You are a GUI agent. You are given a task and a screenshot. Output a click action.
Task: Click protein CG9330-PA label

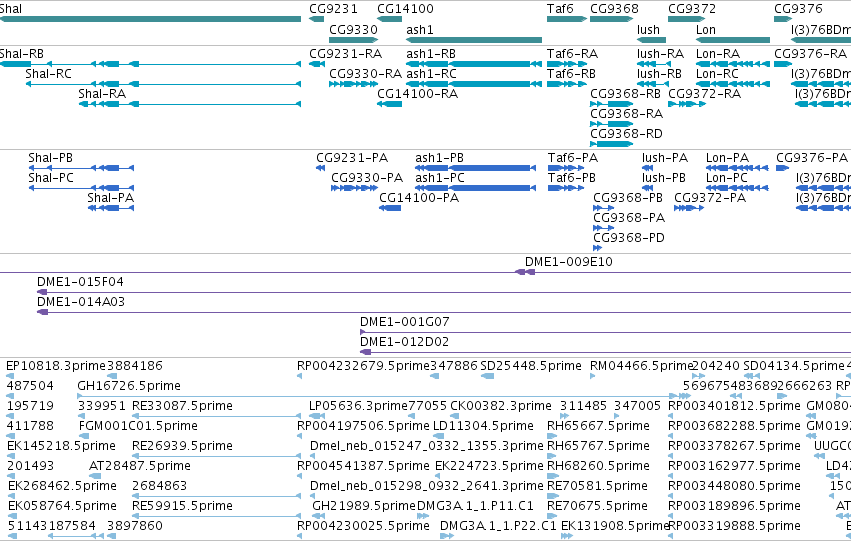[x=367, y=178]
